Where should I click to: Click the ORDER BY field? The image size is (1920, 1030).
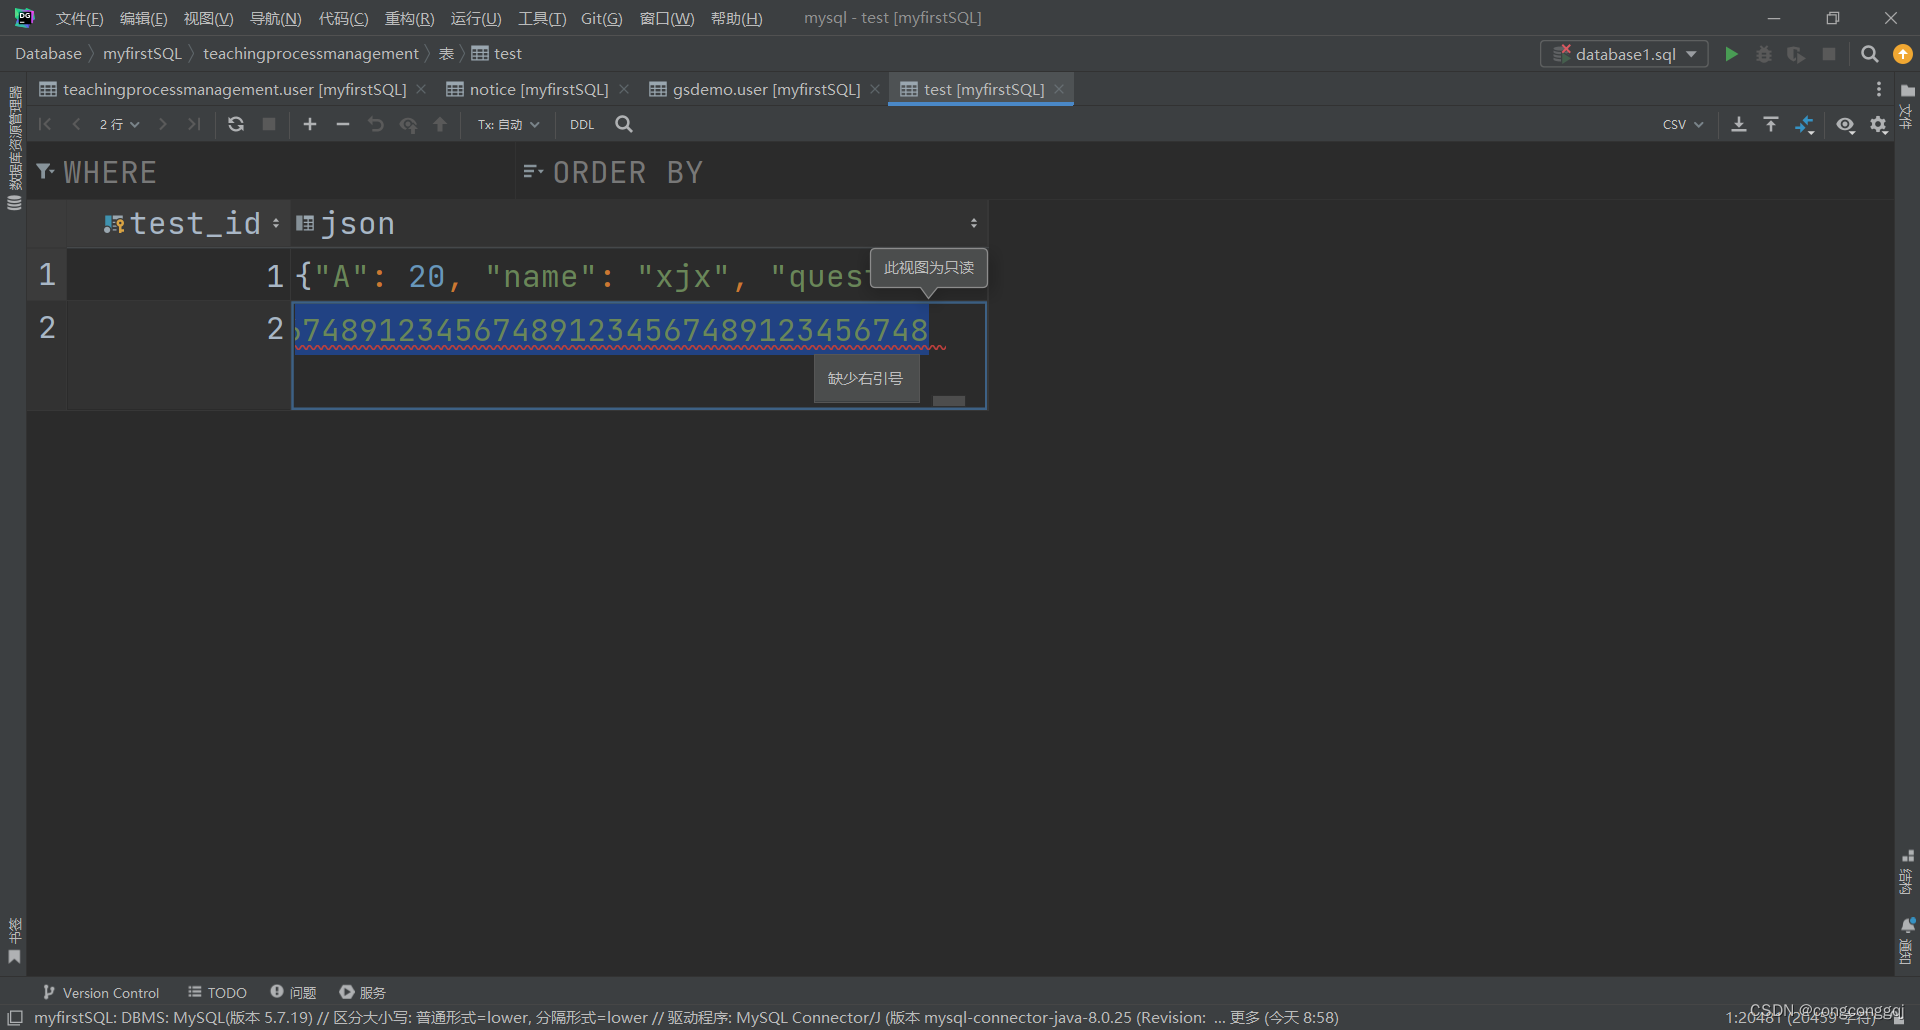tap(1205, 173)
